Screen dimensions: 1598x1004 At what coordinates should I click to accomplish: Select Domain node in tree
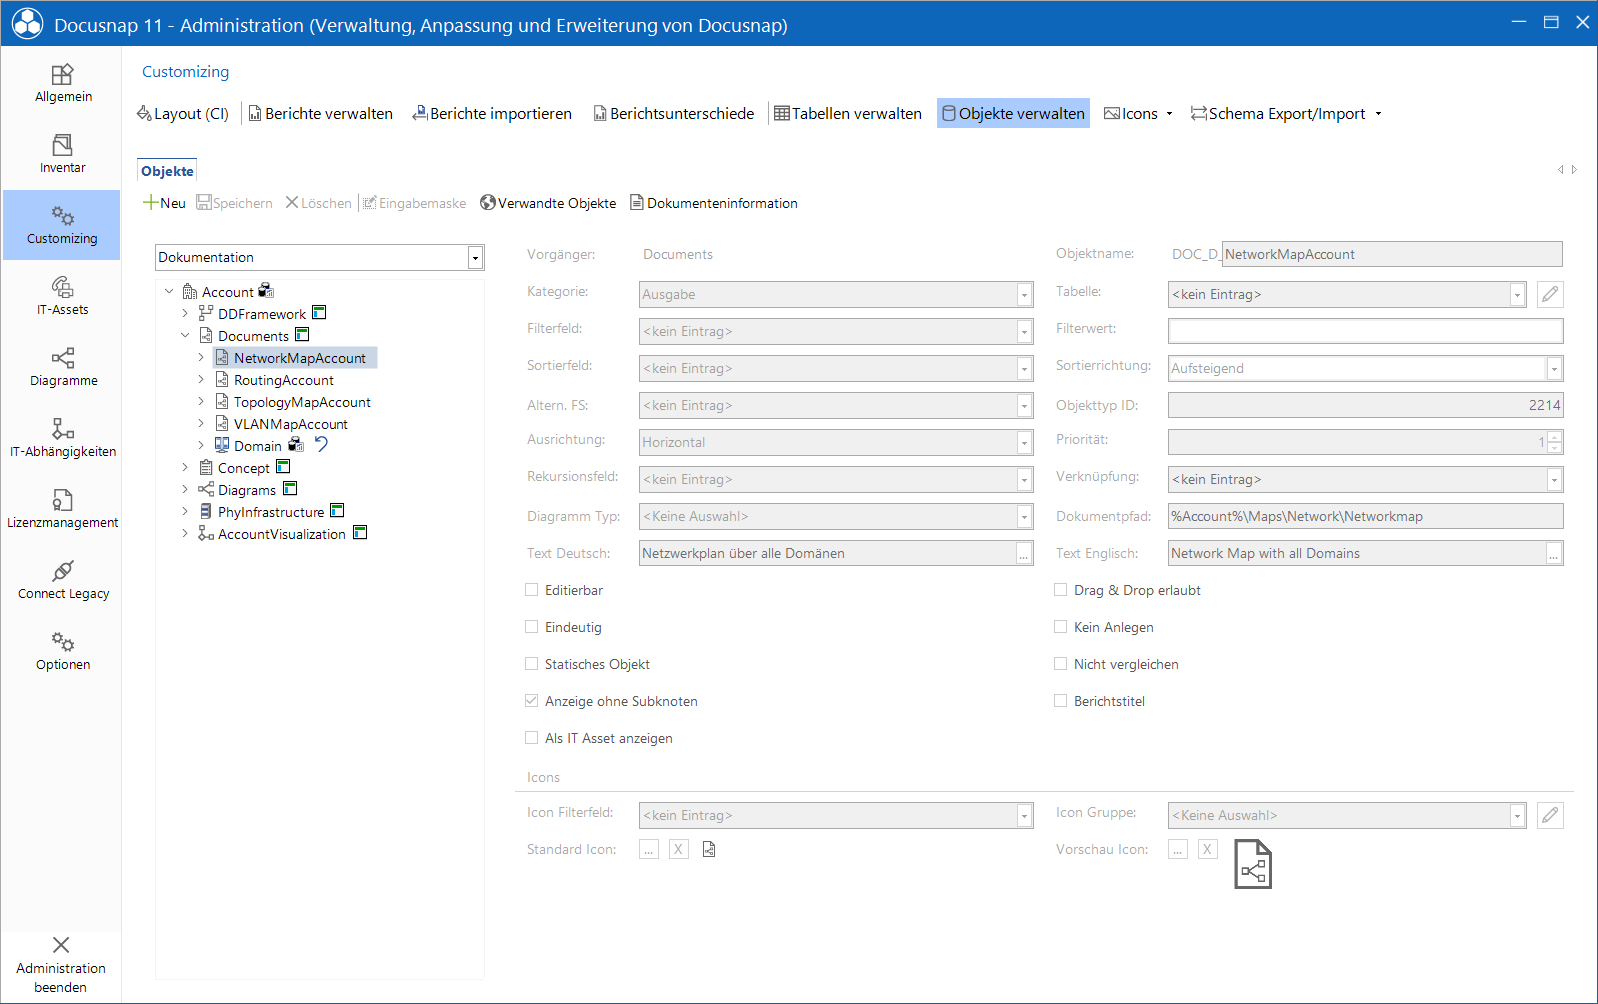click(x=258, y=446)
